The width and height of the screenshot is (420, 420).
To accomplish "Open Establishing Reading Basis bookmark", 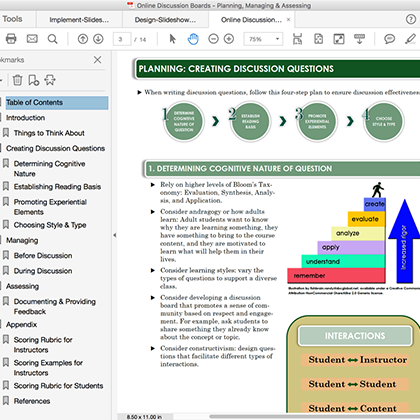I will point(57,187).
